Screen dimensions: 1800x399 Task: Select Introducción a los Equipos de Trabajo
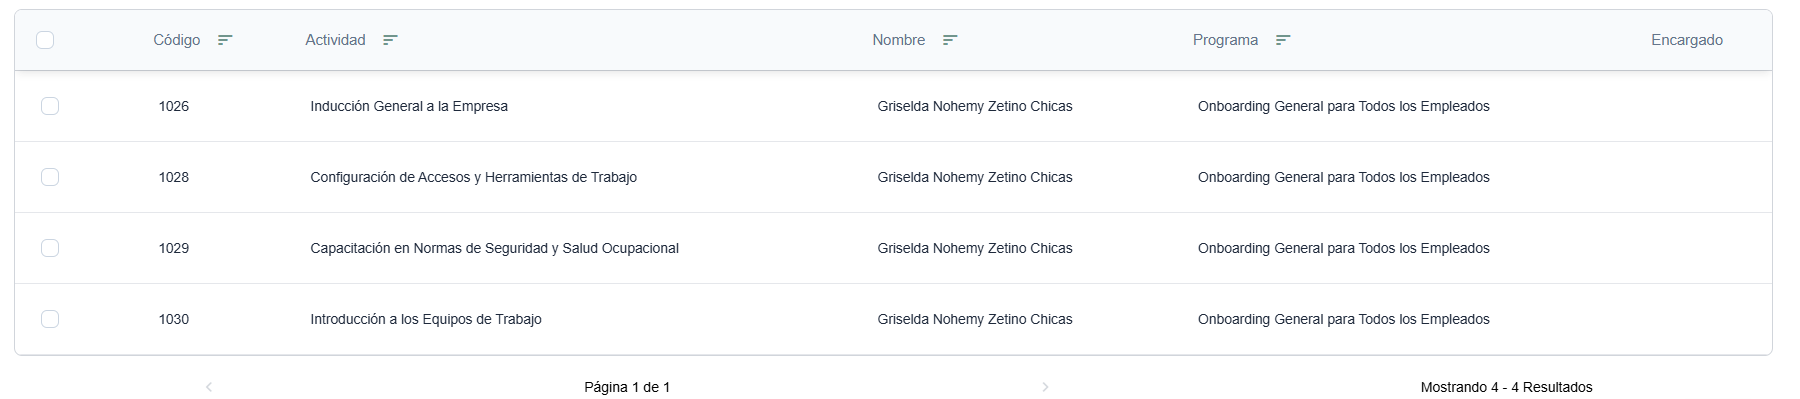[426, 319]
